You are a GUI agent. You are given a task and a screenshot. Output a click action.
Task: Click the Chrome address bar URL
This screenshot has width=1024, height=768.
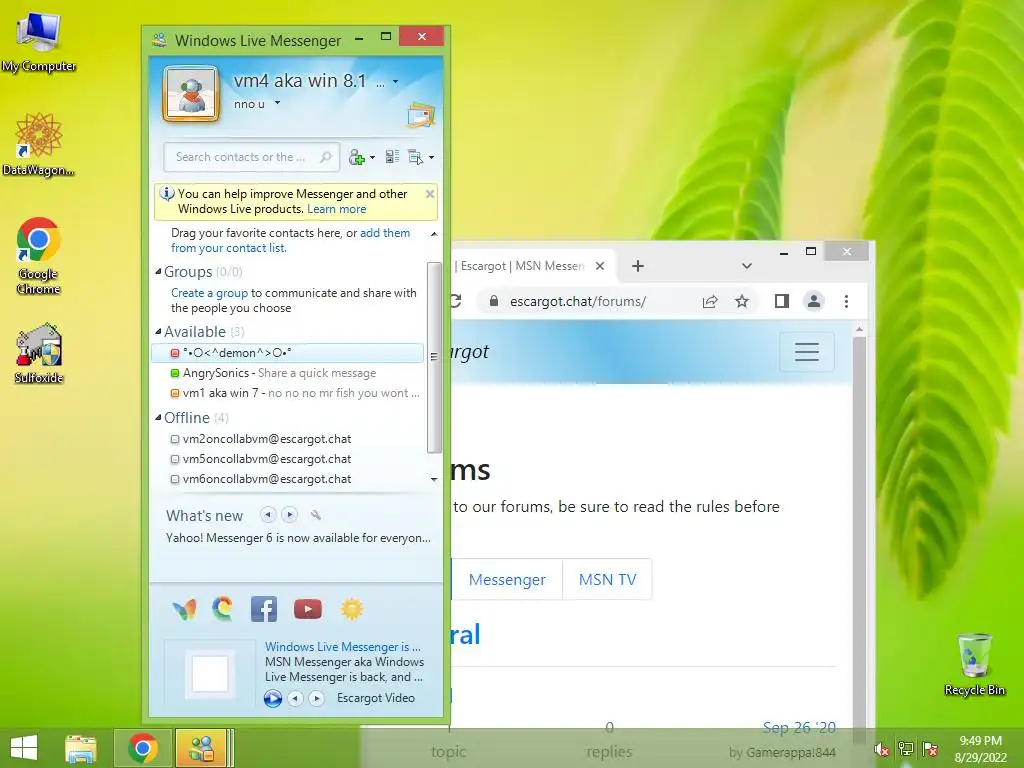[x=578, y=301]
